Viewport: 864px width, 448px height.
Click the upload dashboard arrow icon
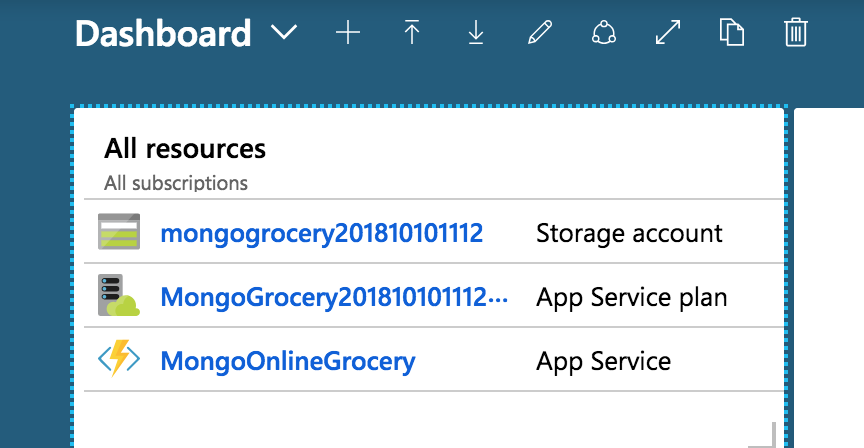(411, 33)
